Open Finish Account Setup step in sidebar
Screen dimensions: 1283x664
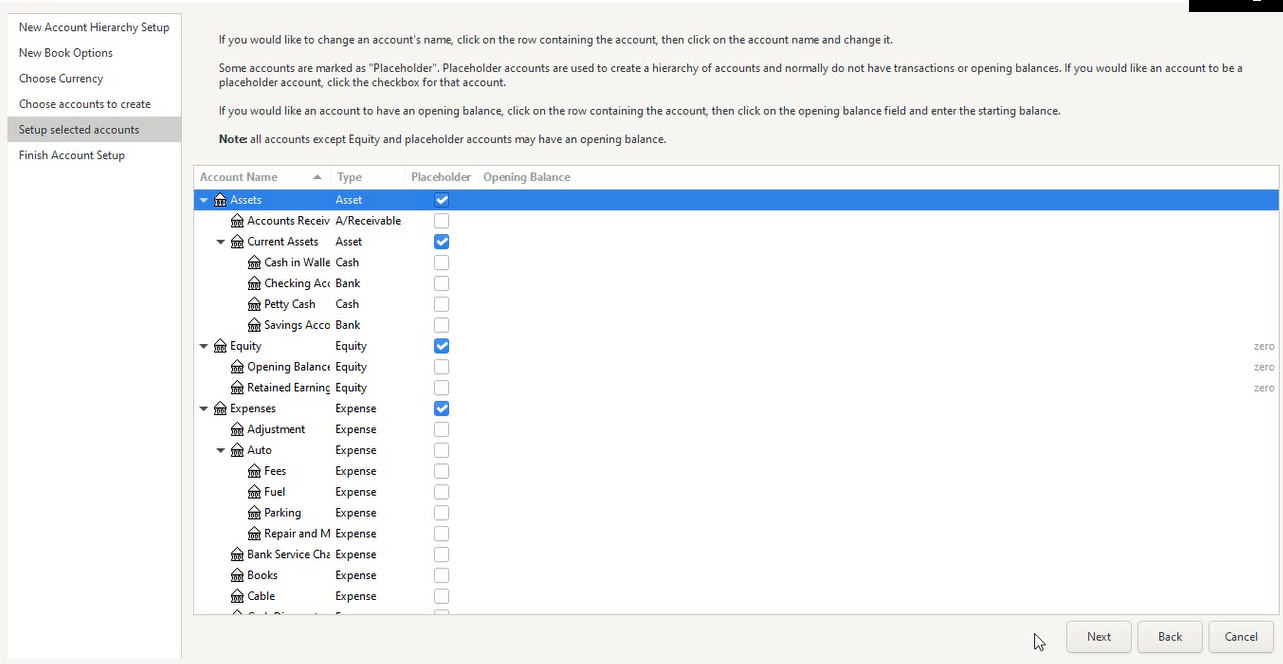(x=72, y=156)
